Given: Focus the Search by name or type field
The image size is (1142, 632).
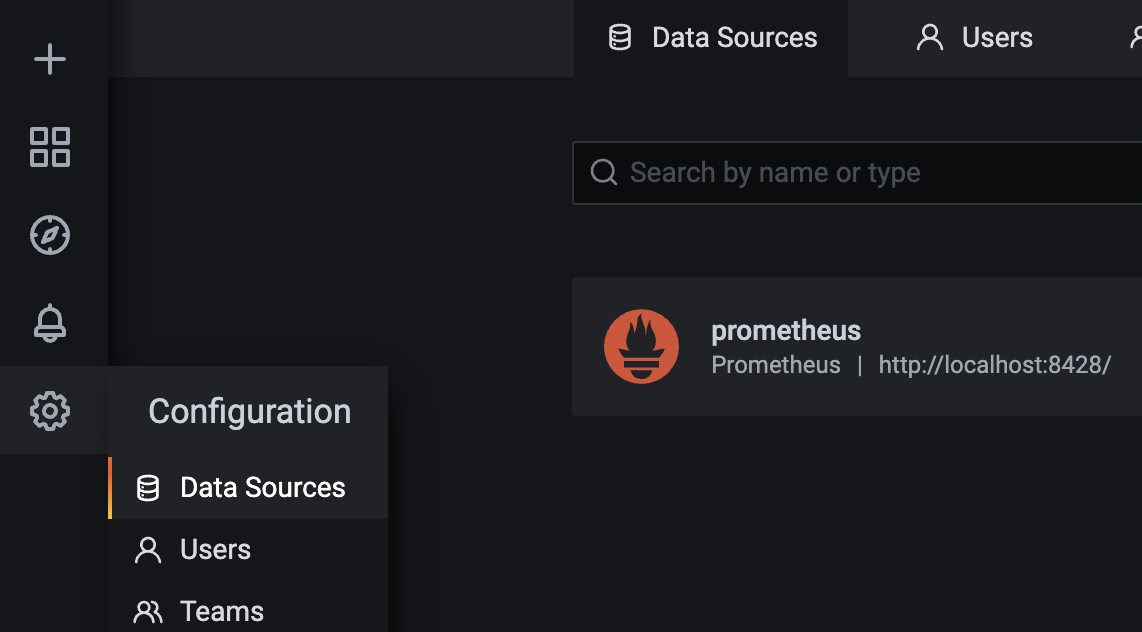Looking at the screenshot, I should tap(857, 173).
